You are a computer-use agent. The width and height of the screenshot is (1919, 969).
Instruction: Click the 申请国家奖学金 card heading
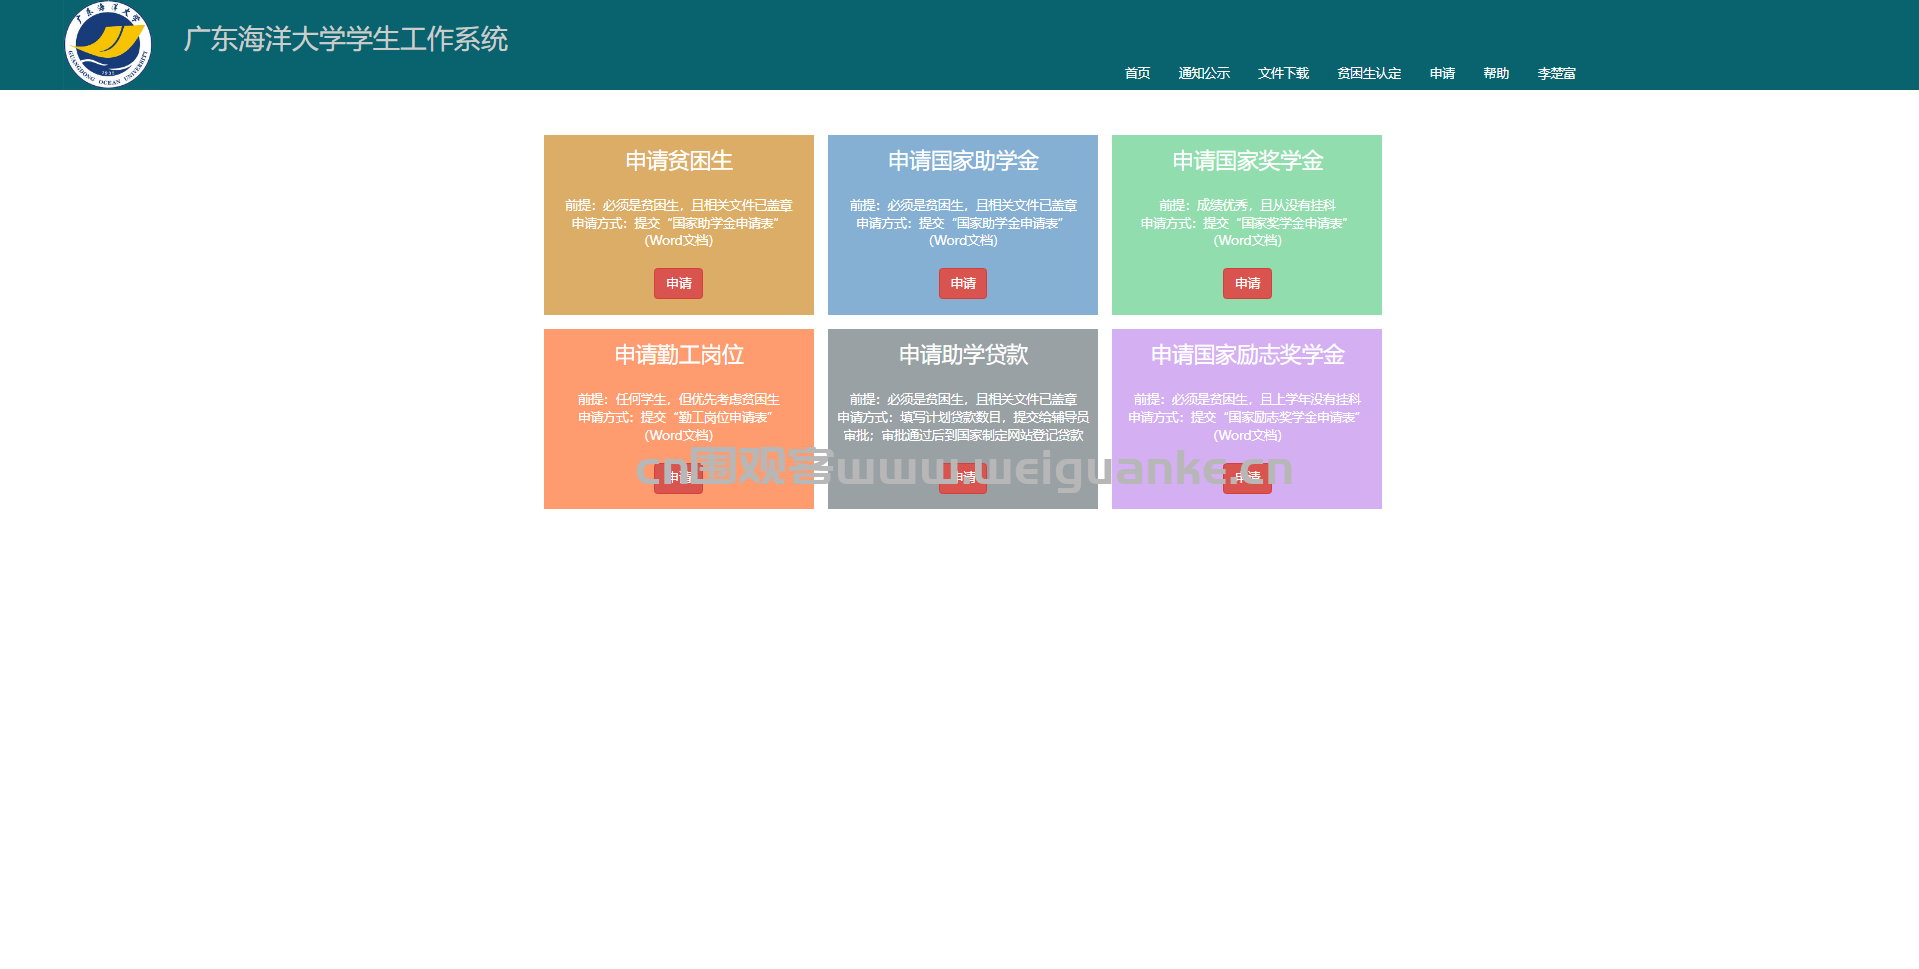coord(1246,161)
